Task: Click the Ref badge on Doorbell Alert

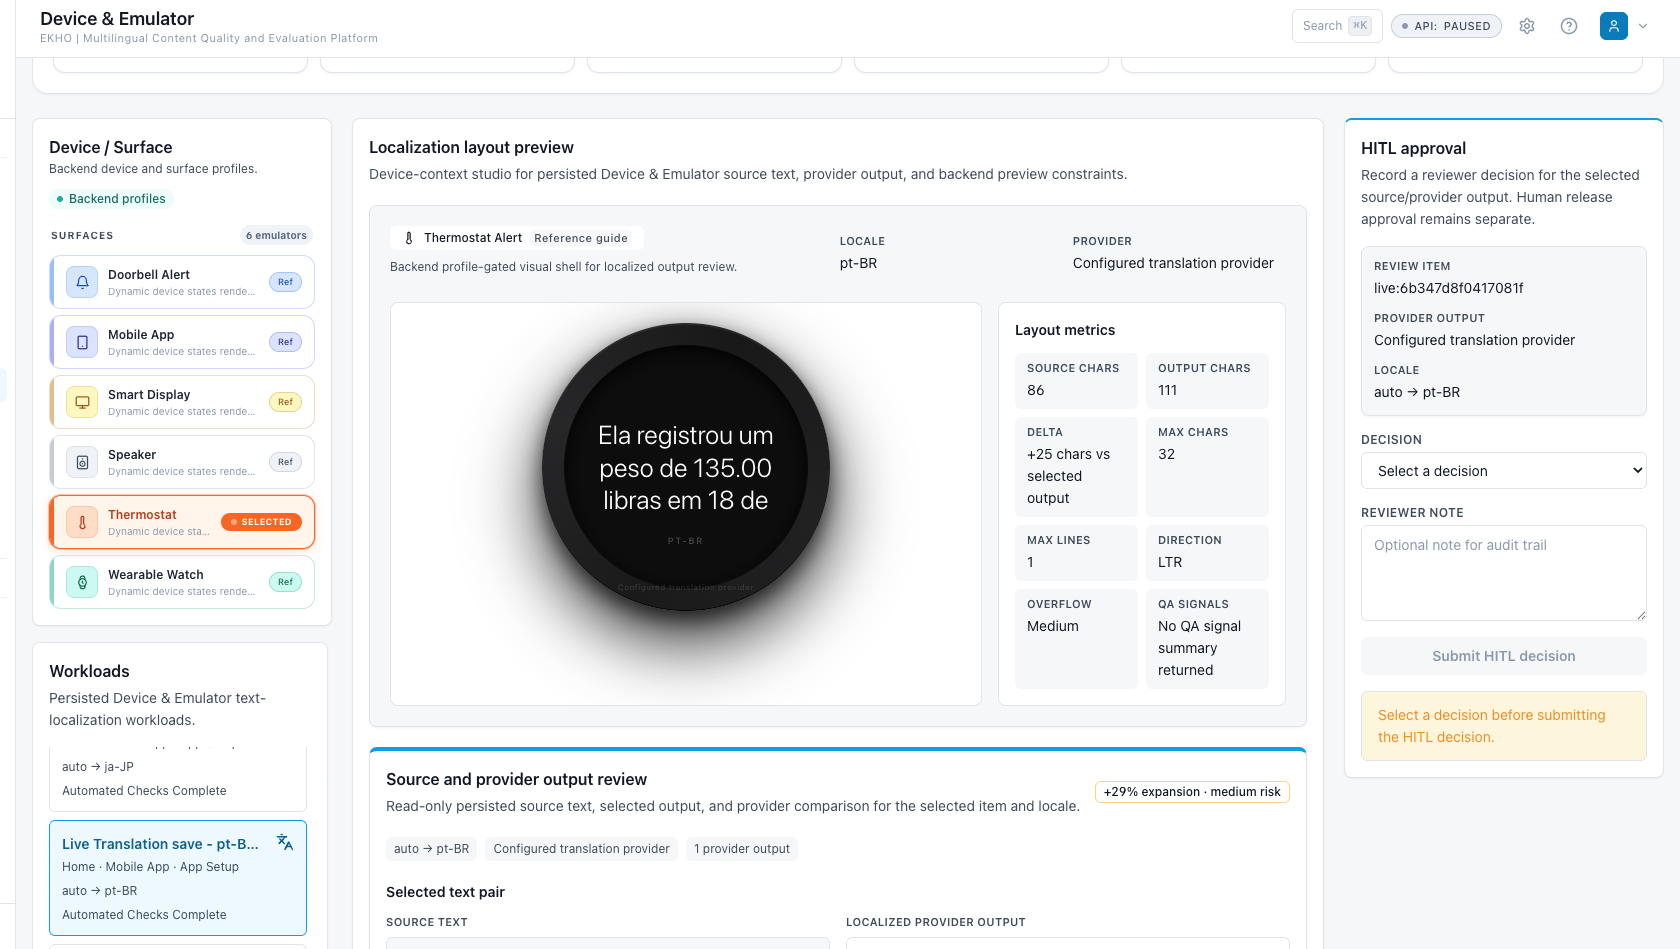Action: click(x=285, y=282)
